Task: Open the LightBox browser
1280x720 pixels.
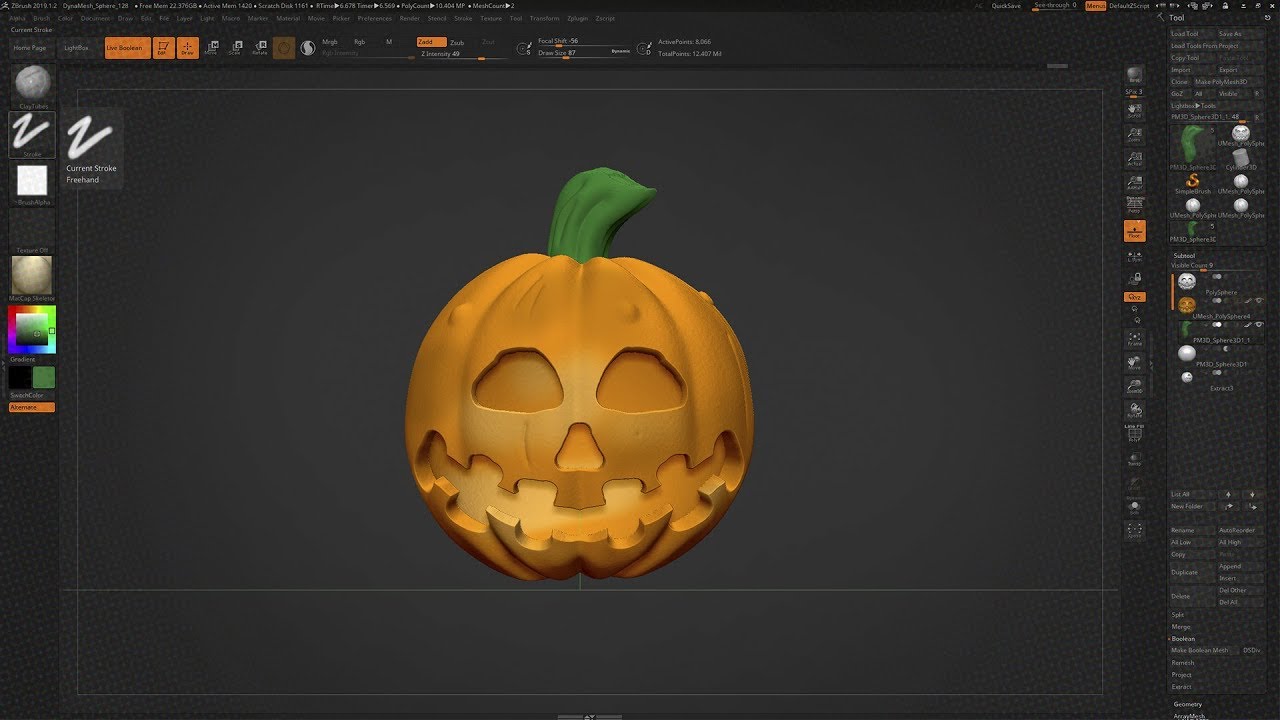Action: point(77,48)
